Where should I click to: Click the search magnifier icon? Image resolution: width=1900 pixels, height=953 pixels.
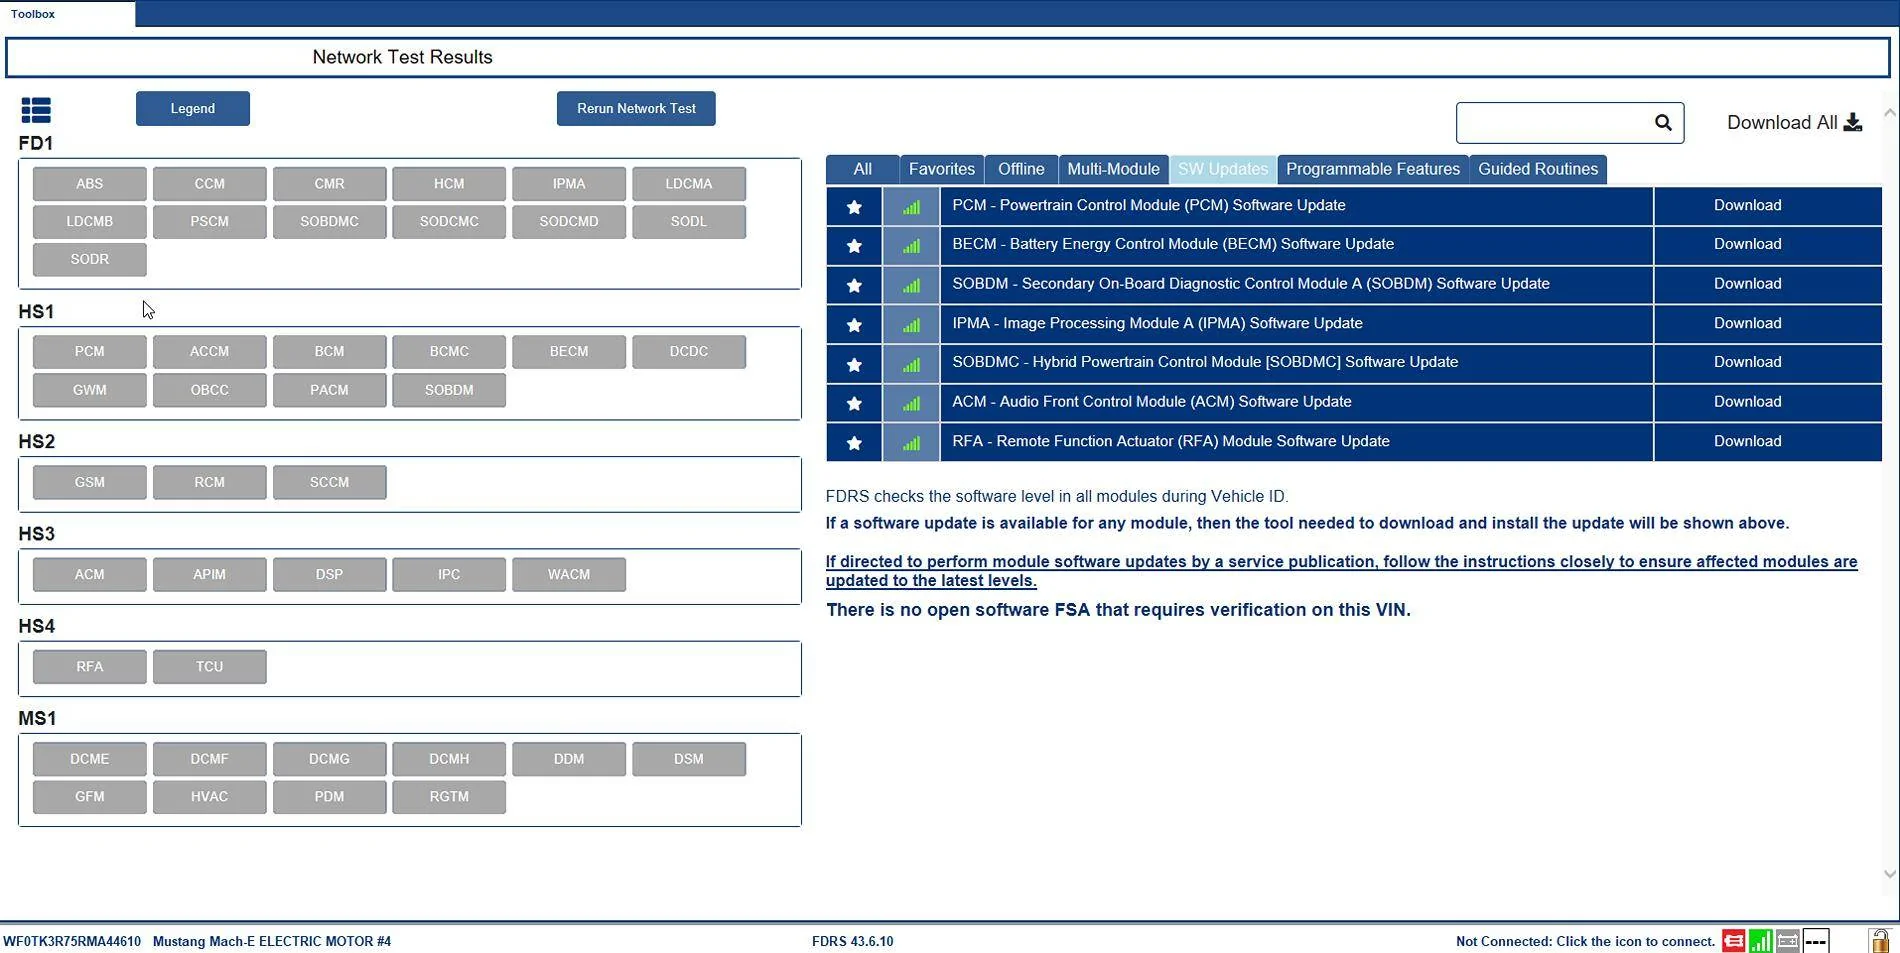tap(1663, 122)
